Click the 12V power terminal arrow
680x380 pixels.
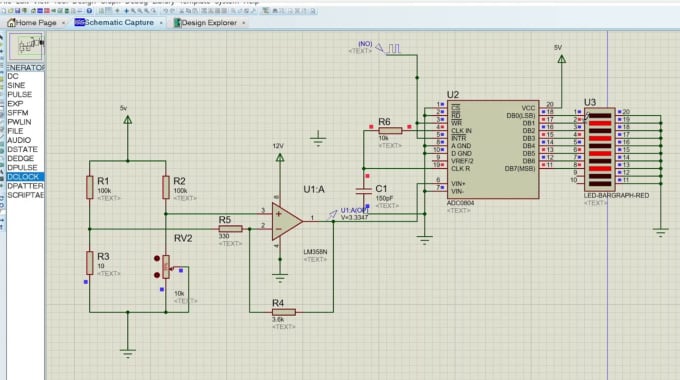(x=280, y=158)
